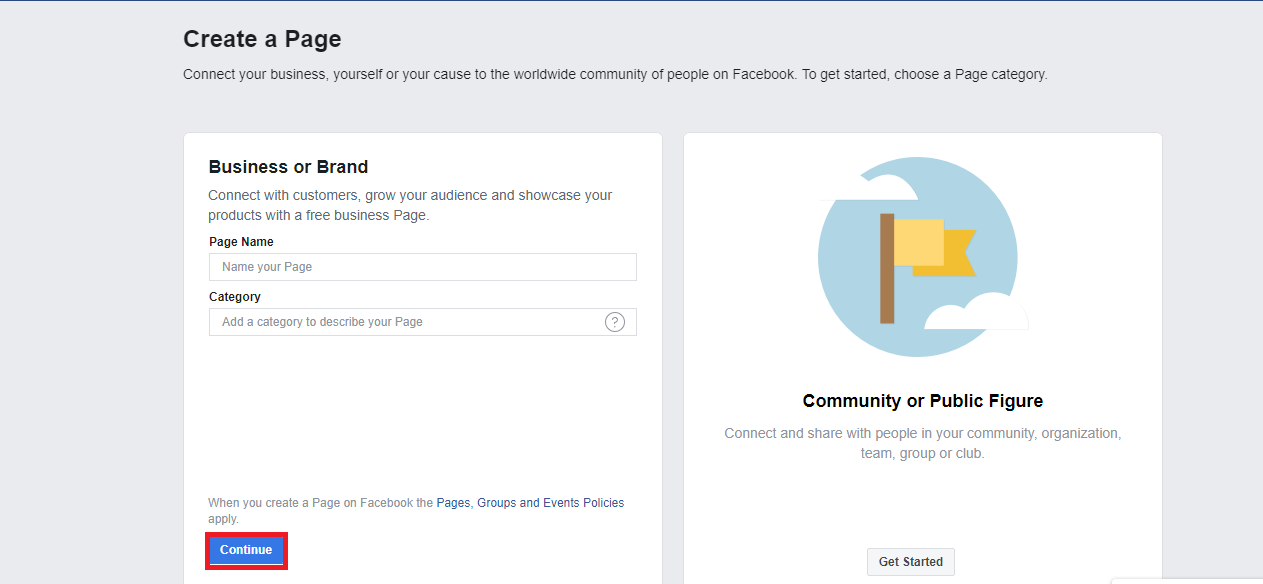
Task: Click the Get Started button
Action: (x=911, y=562)
